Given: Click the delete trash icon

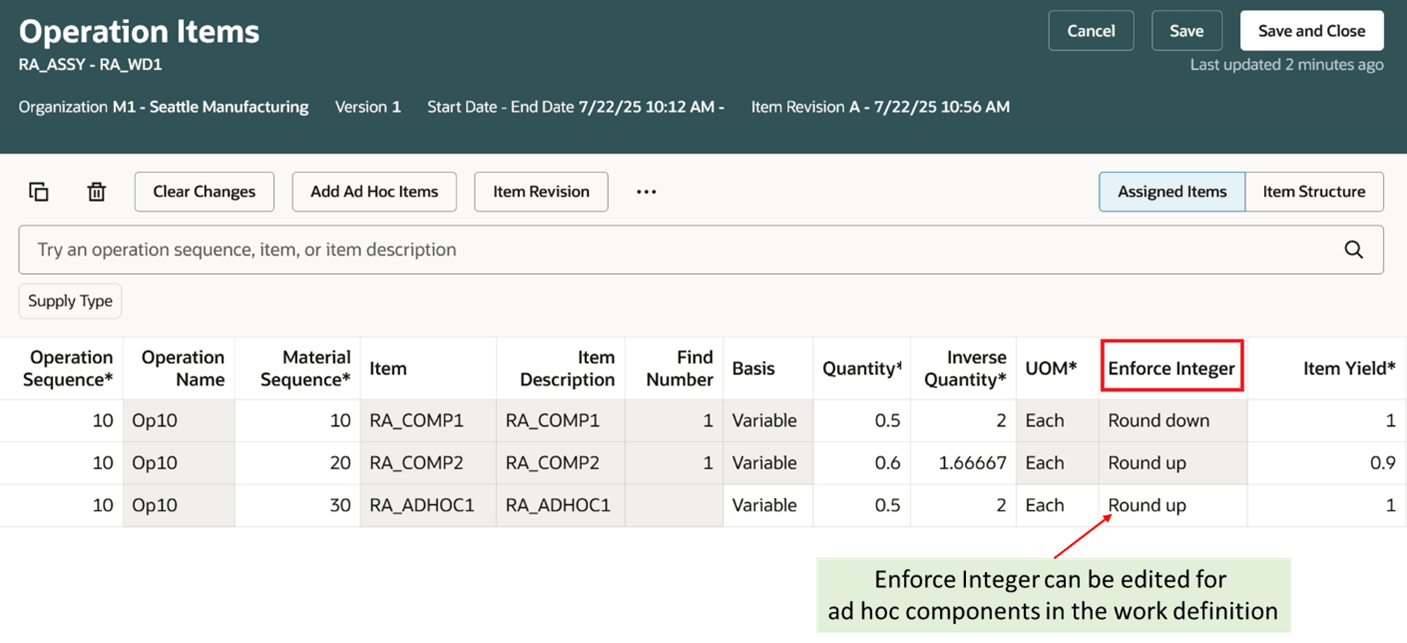Looking at the screenshot, I should point(96,191).
